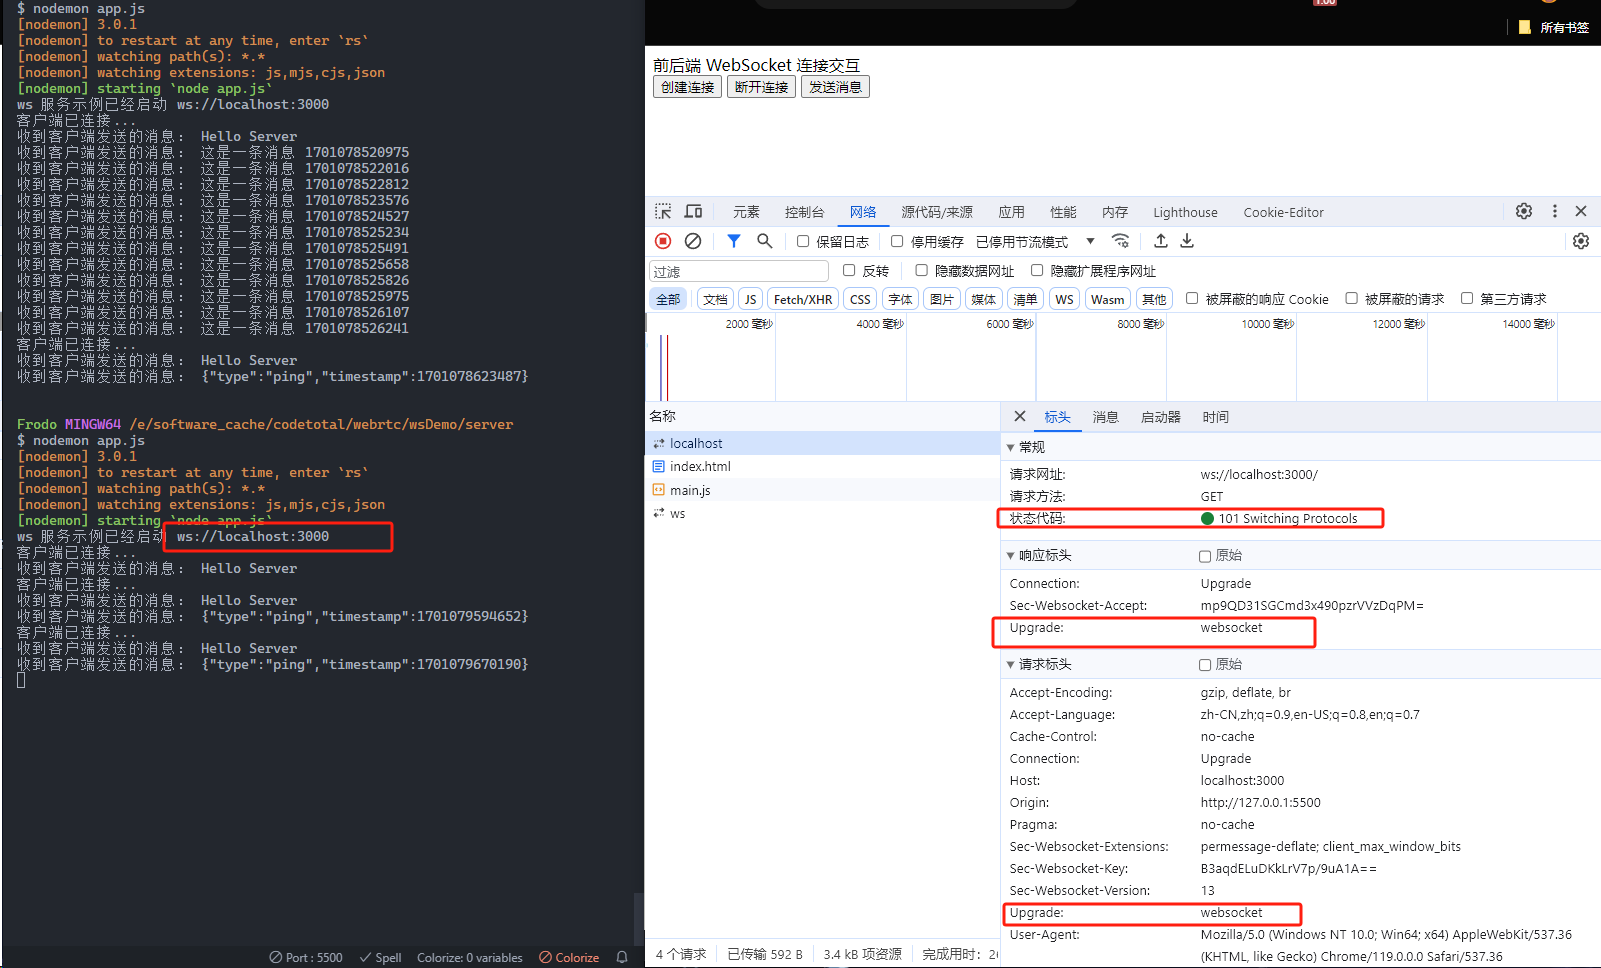Open the 元素 tab
Image resolution: width=1601 pixels, height=968 pixels.
tap(746, 212)
